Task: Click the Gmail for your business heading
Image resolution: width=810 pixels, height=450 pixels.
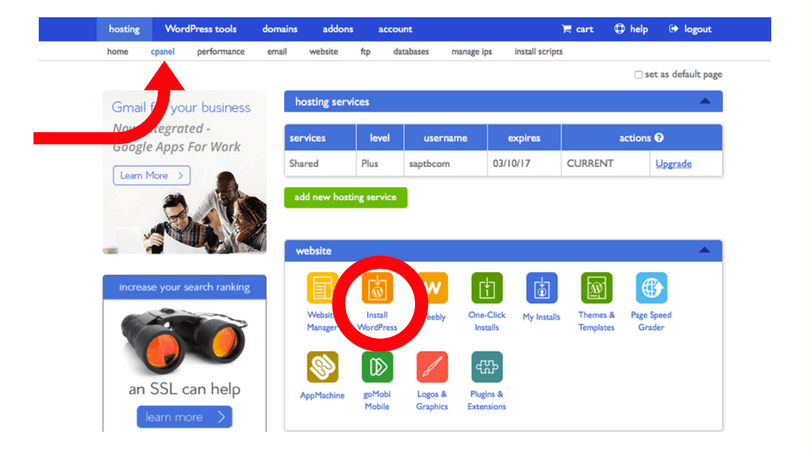Action: (x=181, y=107)
